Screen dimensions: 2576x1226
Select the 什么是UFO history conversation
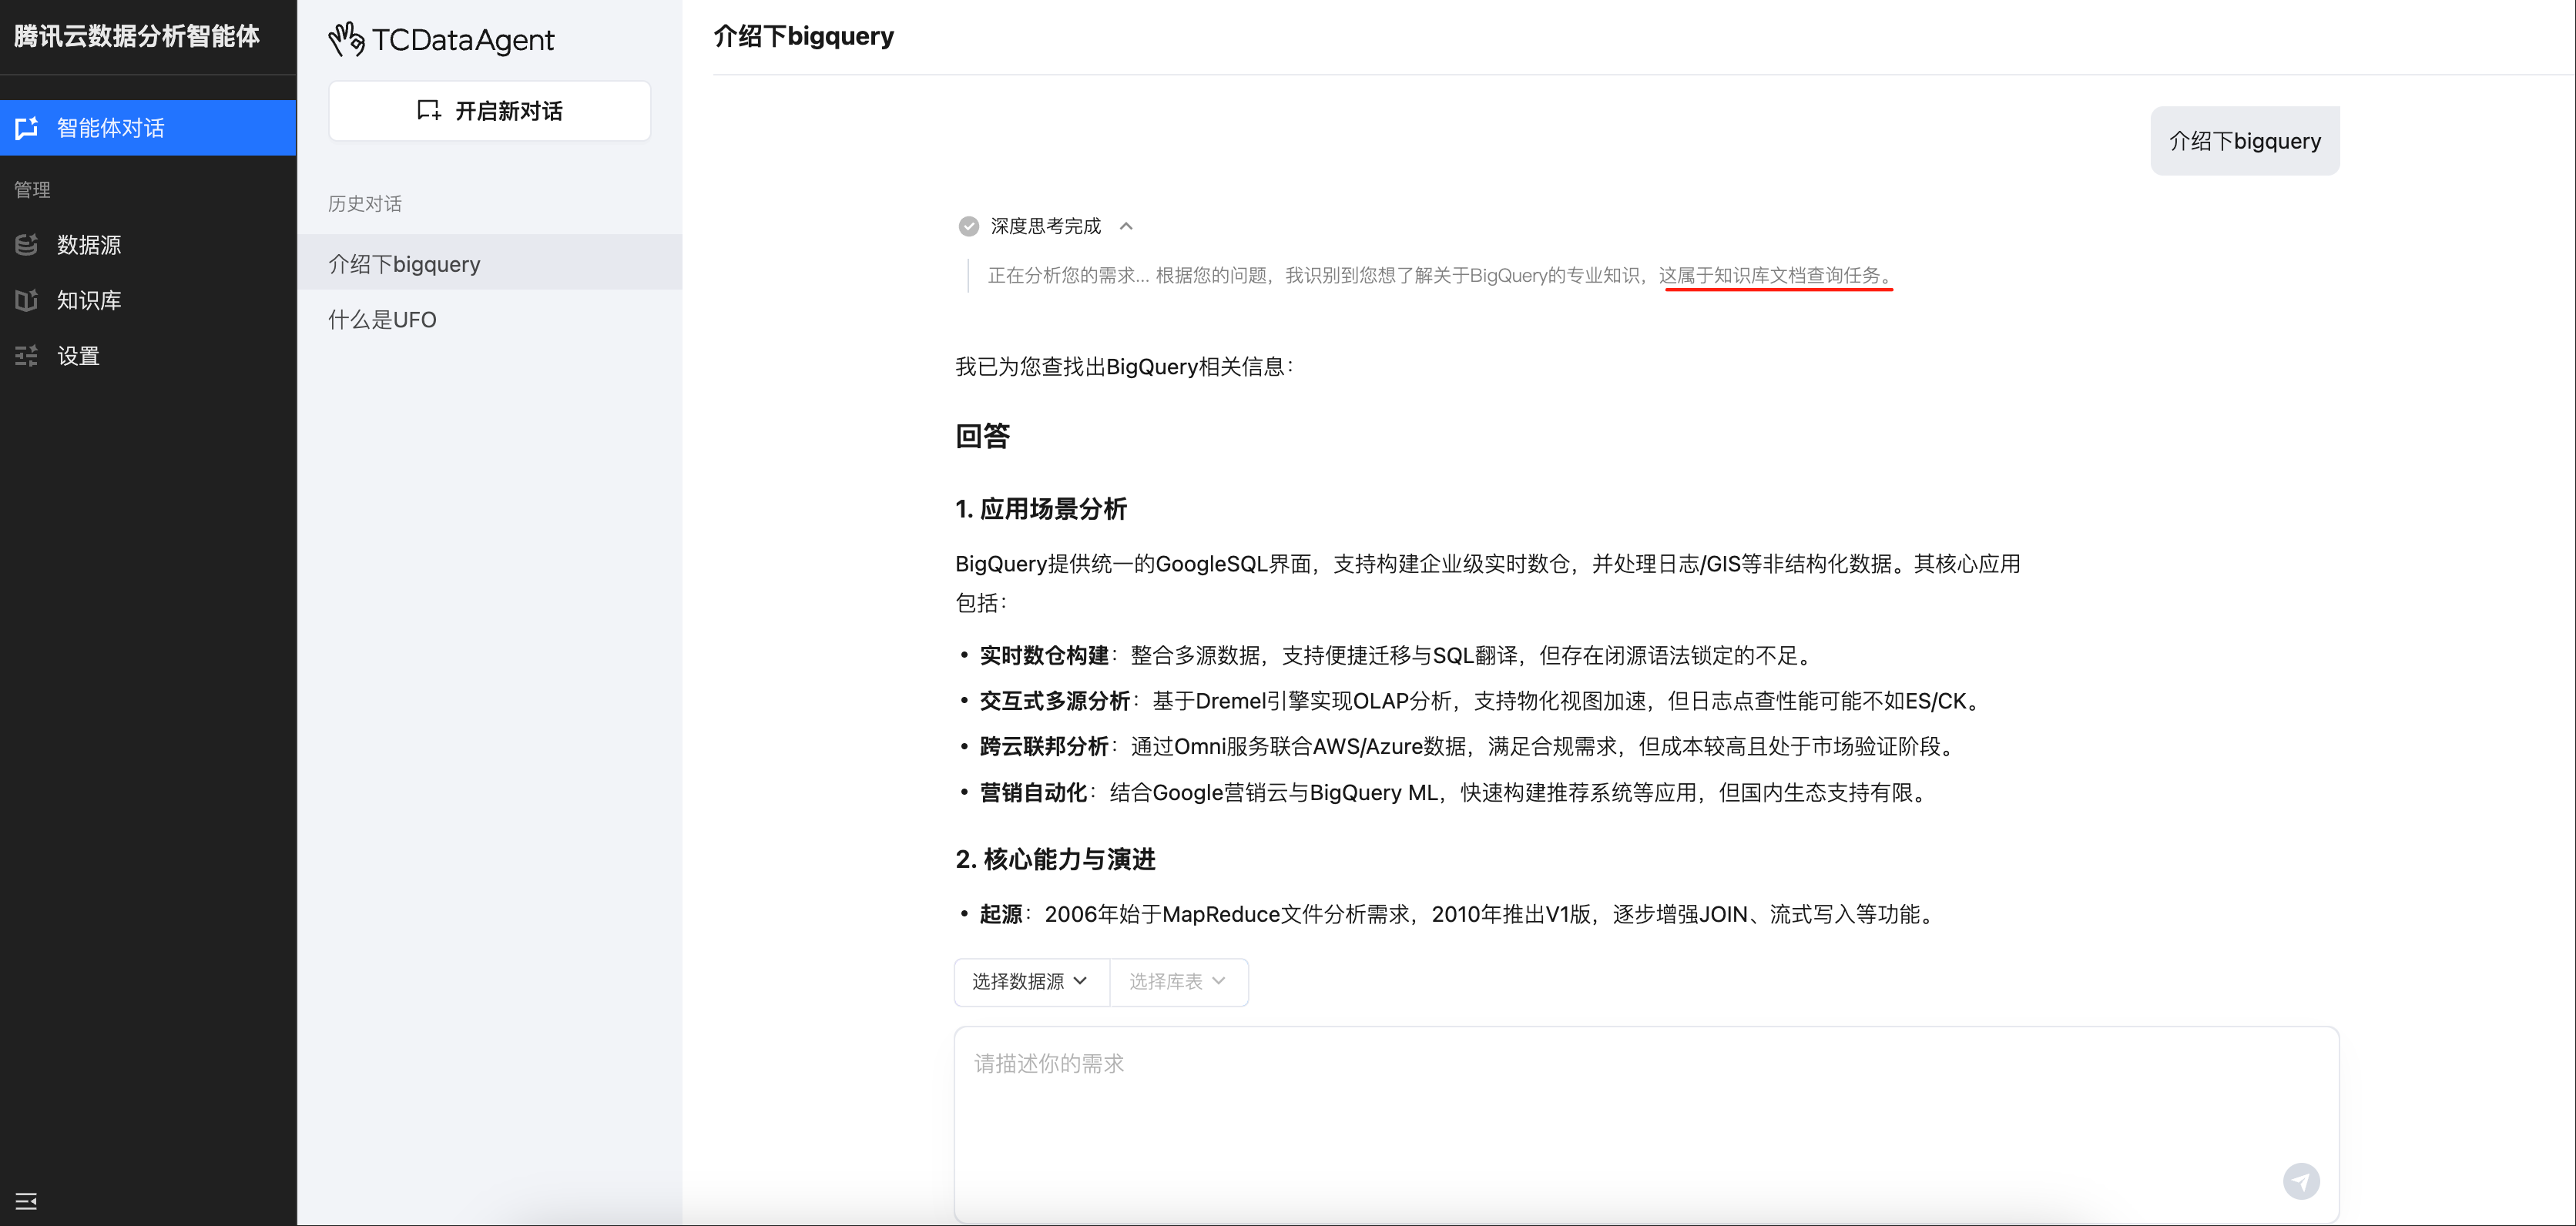[490, 319]
